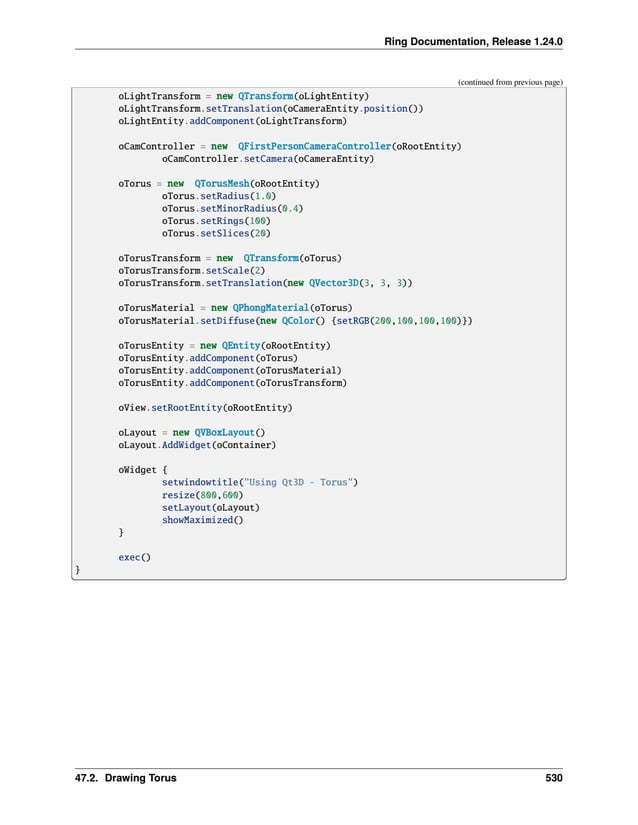Click the line 'oTorusMaterial = new QPhongMaterial(oTorus)'
638x825 pixels.
click(235, 308)
